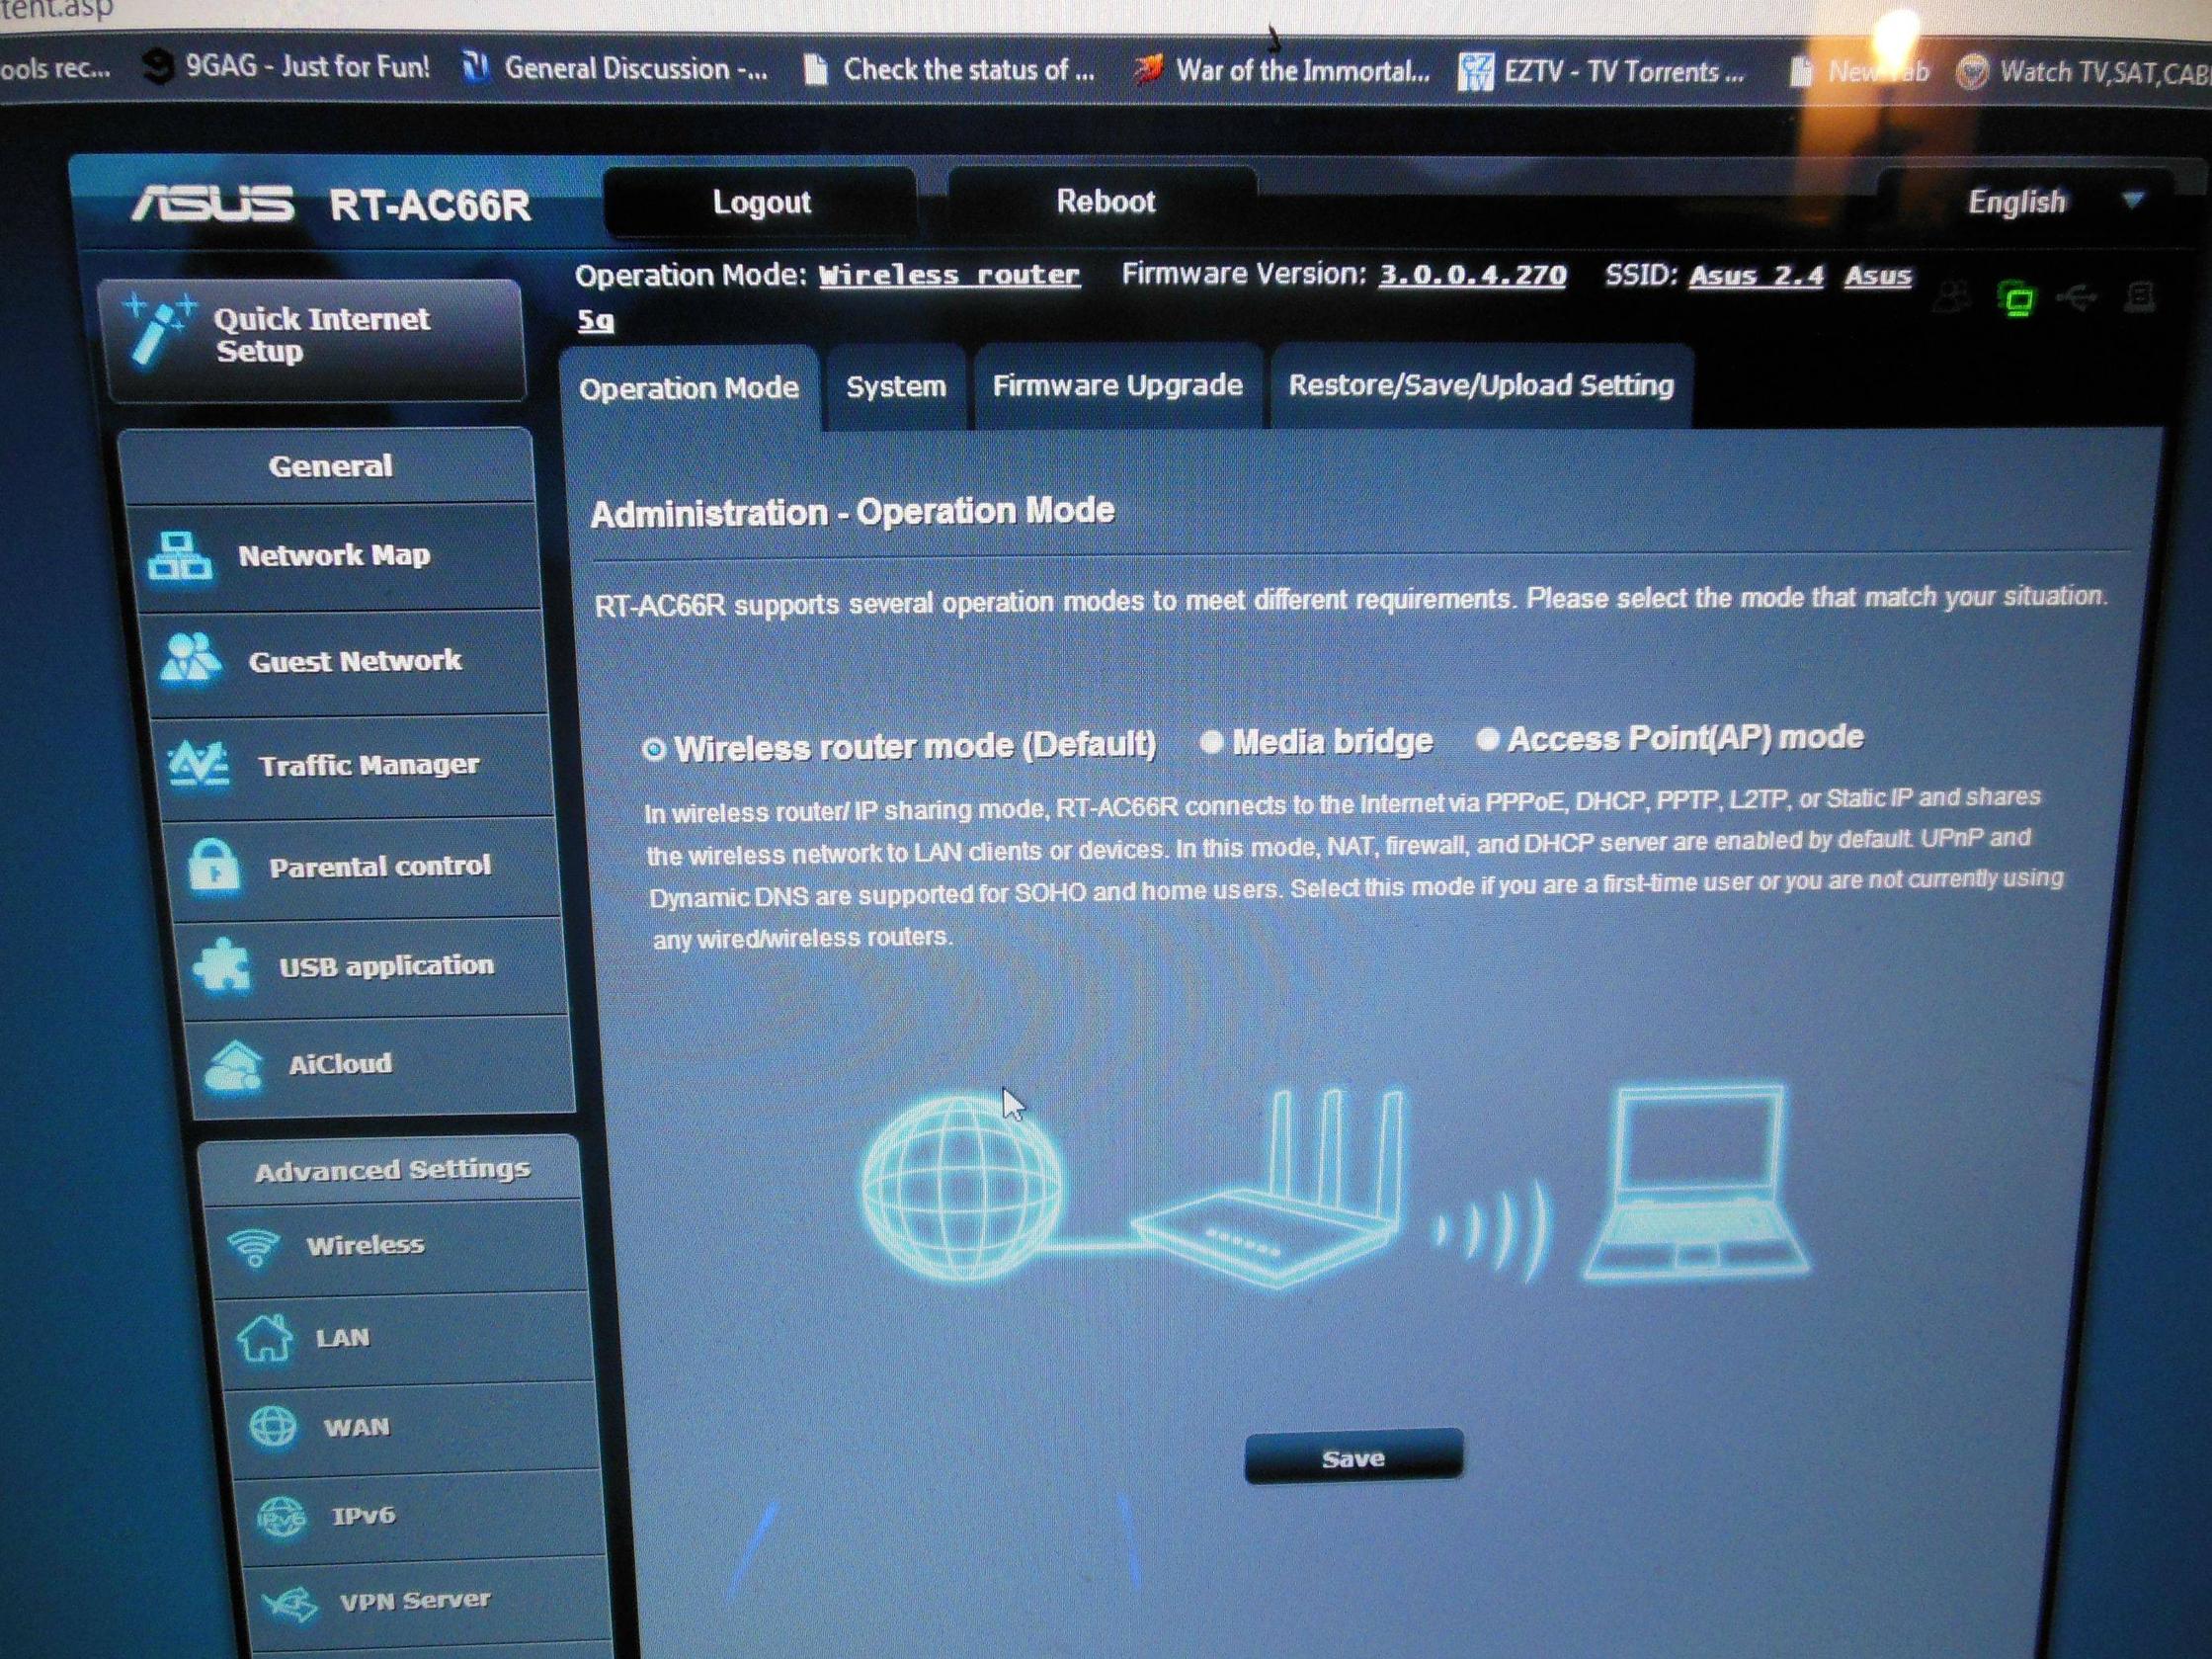Viewport: 2212px width, 1659px height.
Task: Open Parental control menu item
Action: tap(366, 866)
